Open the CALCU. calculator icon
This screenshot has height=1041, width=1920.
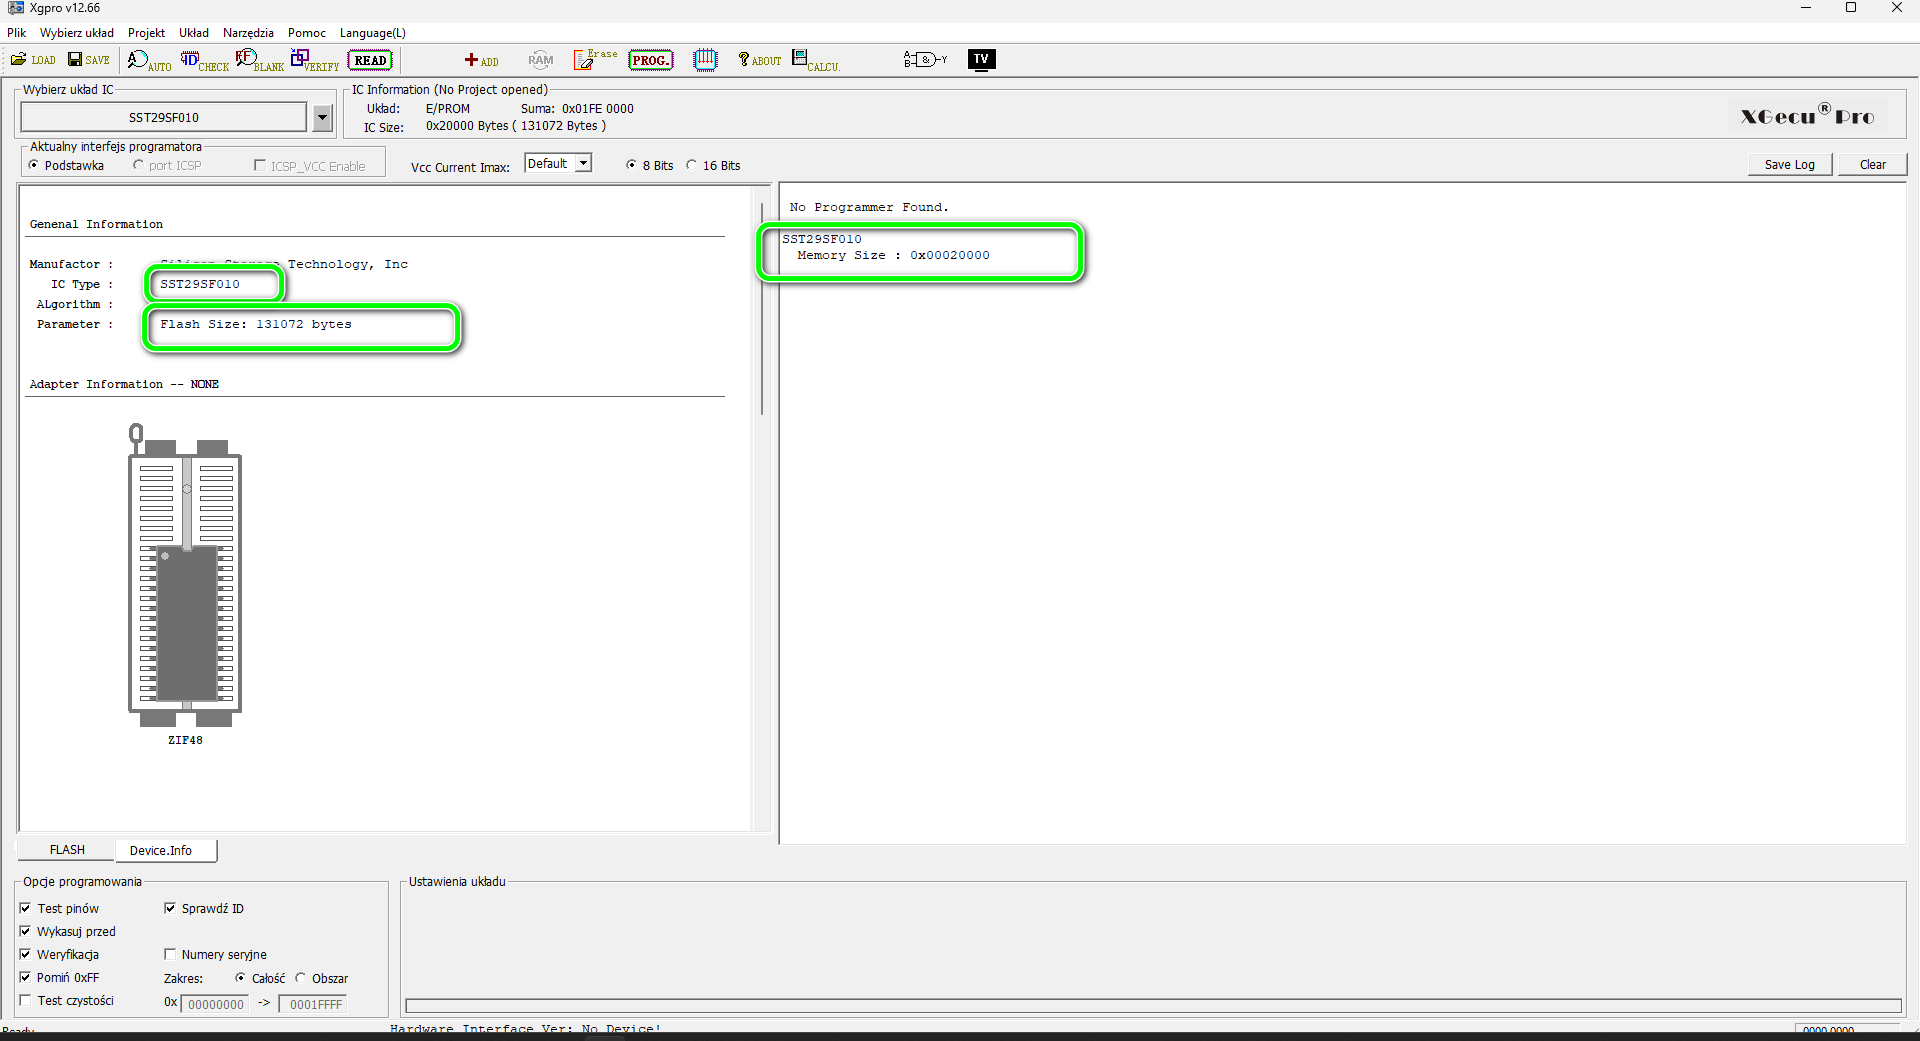[816, 61]
